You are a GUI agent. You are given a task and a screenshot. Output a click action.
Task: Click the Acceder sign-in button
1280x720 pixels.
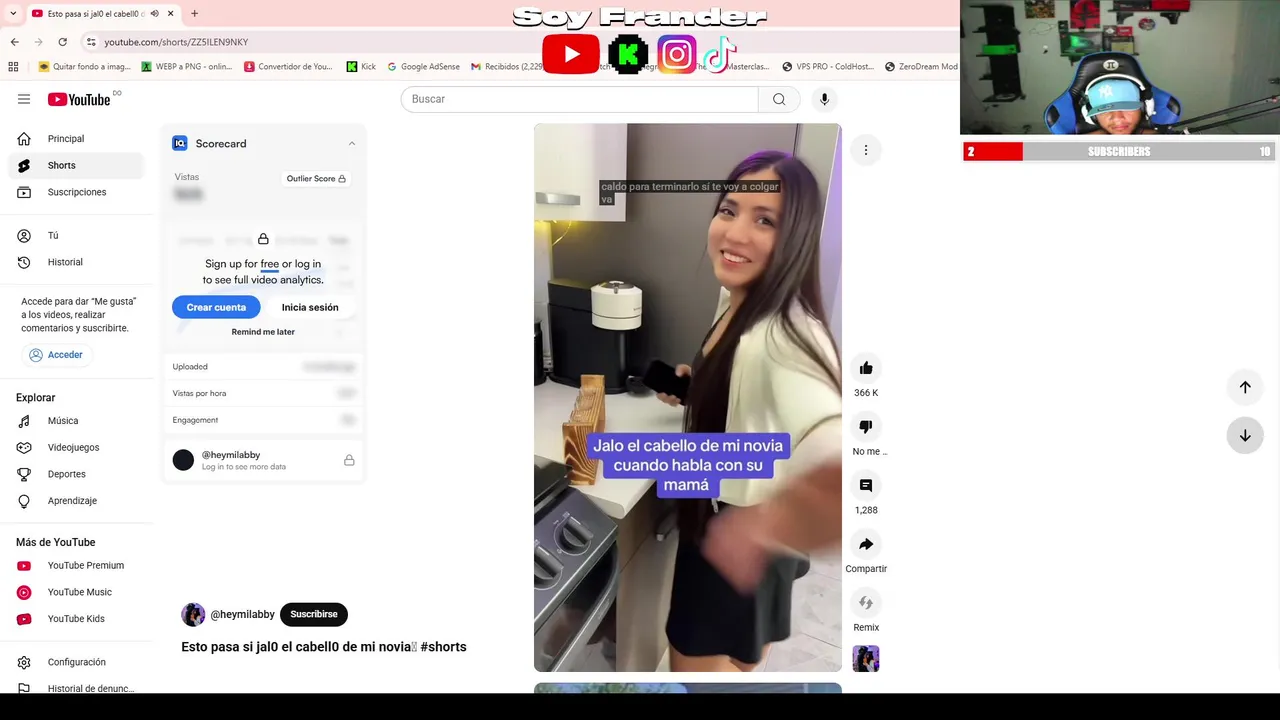click(x=56, y=355)
